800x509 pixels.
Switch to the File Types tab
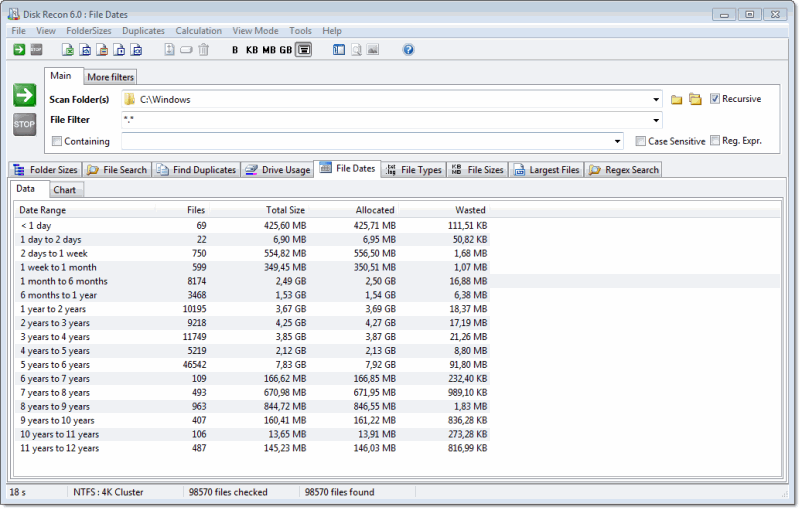click(x=414, y=170)
